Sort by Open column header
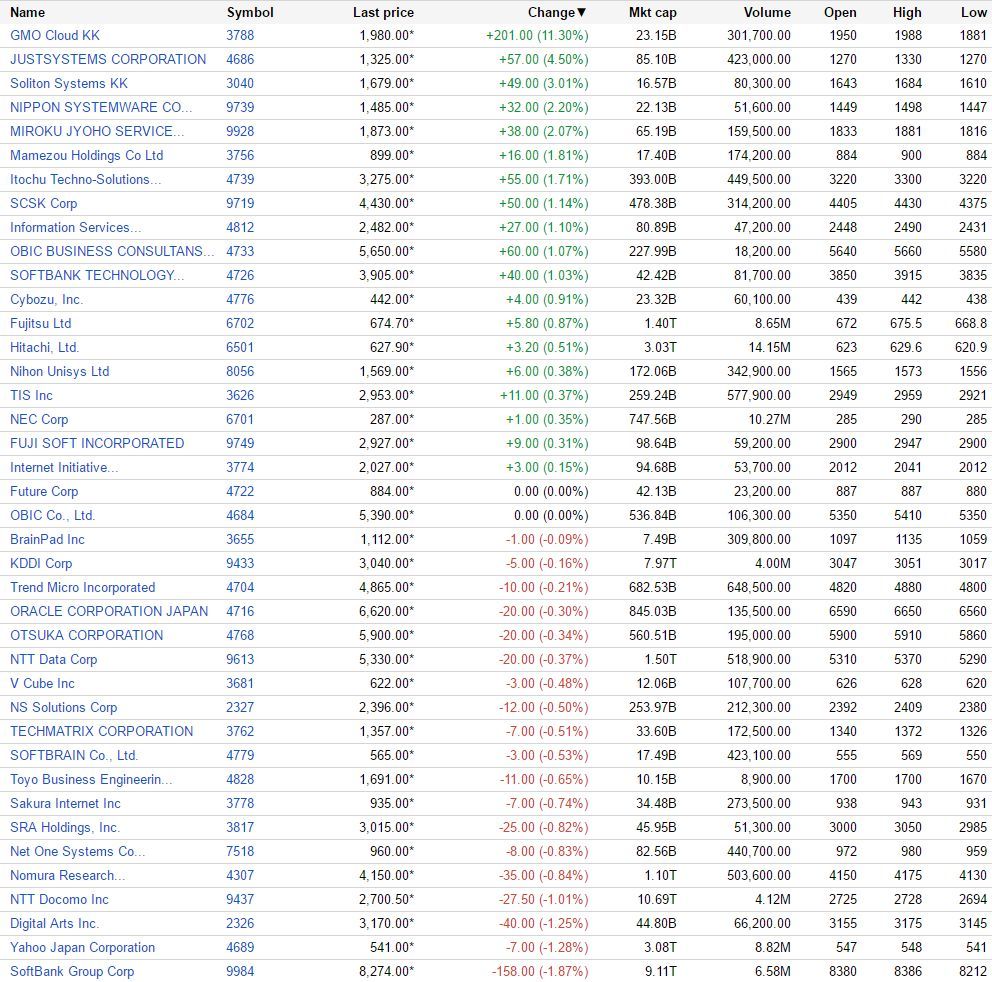992x982 pixels. pos(840,13)
